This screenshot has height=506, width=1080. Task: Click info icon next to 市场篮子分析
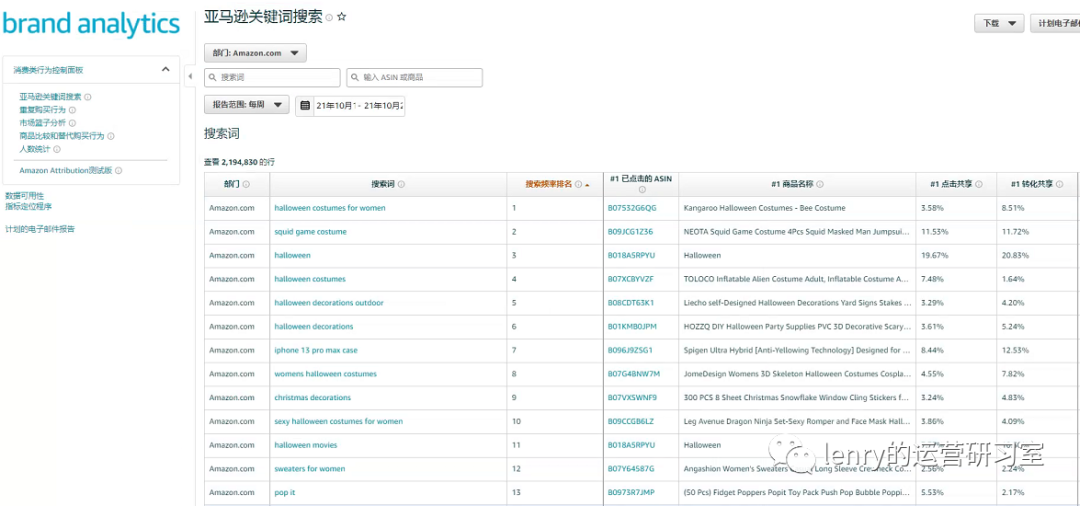pos(72,123)
